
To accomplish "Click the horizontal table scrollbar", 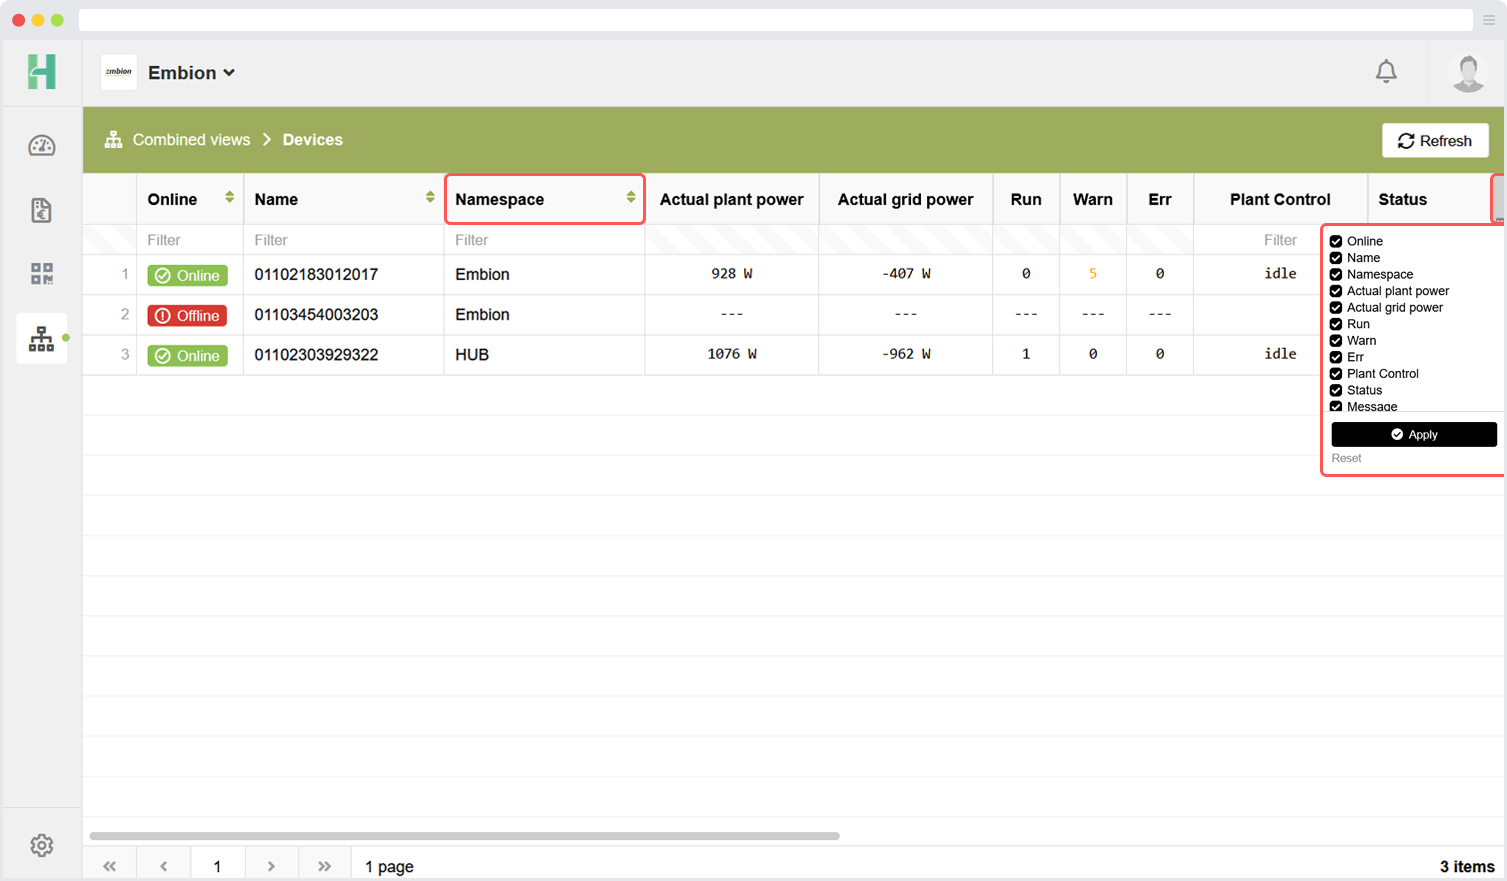I will click(x=464, y=836).
